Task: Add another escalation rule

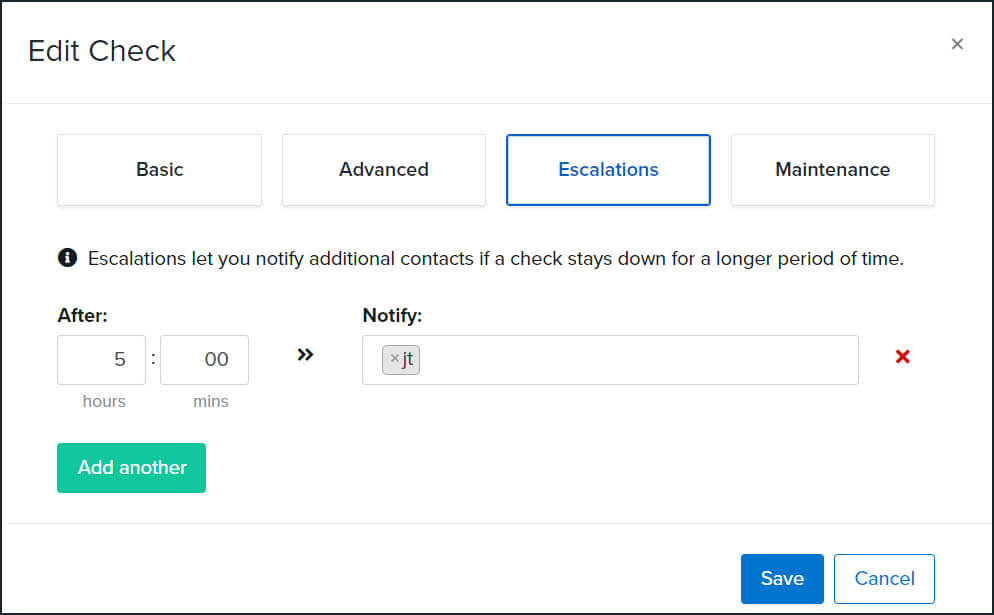Action: 131,467
